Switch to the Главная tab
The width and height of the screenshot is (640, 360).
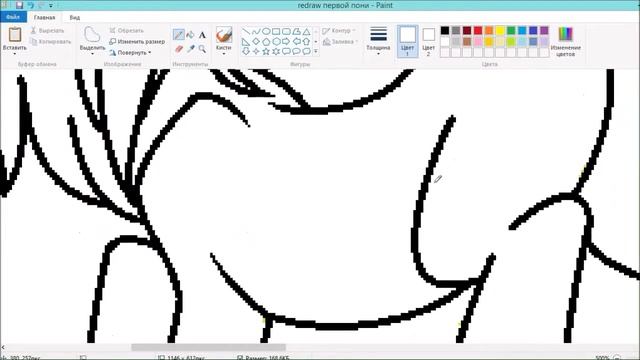click(44, 17)
